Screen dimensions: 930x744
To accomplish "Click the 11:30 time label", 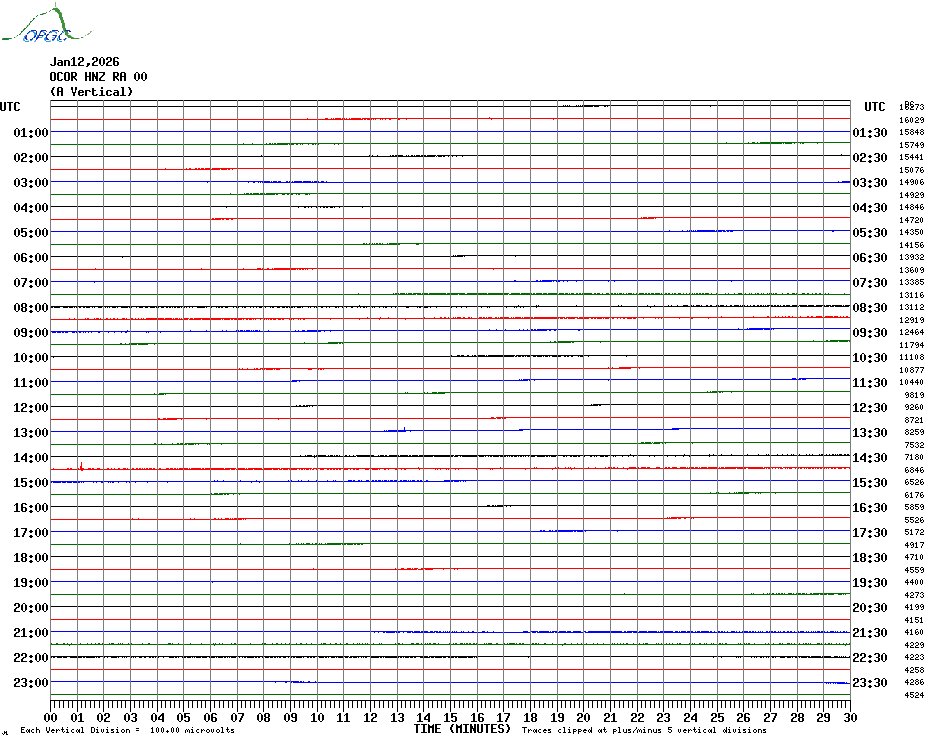I will 870,383.
